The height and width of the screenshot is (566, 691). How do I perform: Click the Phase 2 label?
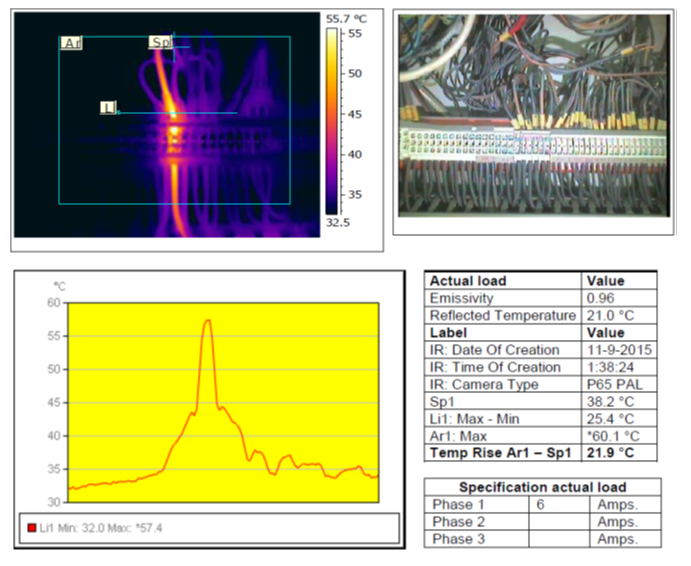(x=458, y=522)
